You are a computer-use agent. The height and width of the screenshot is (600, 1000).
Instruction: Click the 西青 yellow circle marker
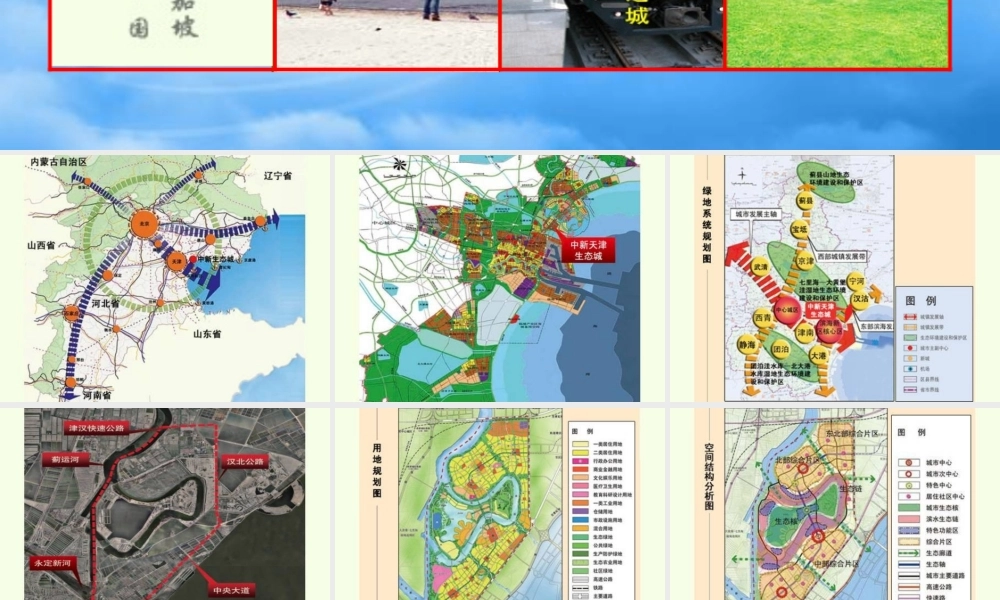coord(763,318)
